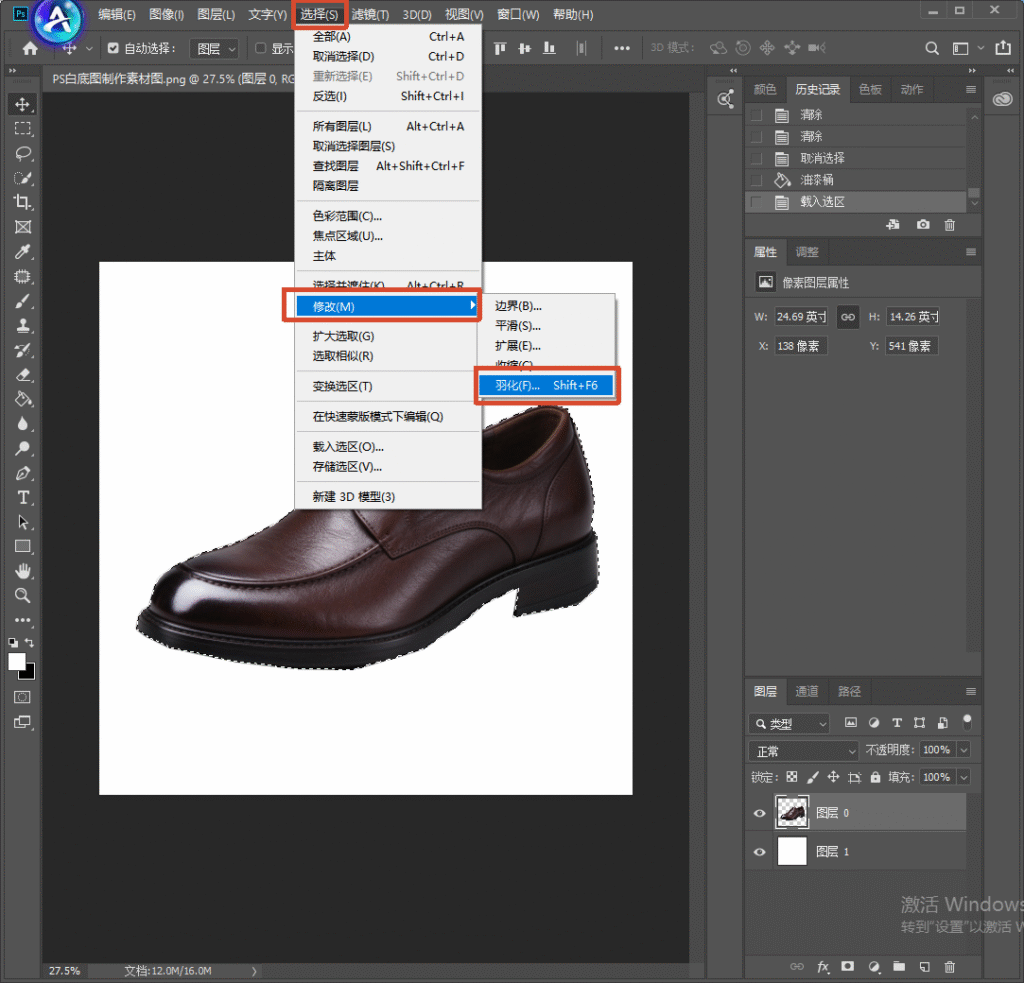Toggle the layer filter switch
Image resolution: width=1024 pixels, height=983 pixels.
[x=967, y=722]
